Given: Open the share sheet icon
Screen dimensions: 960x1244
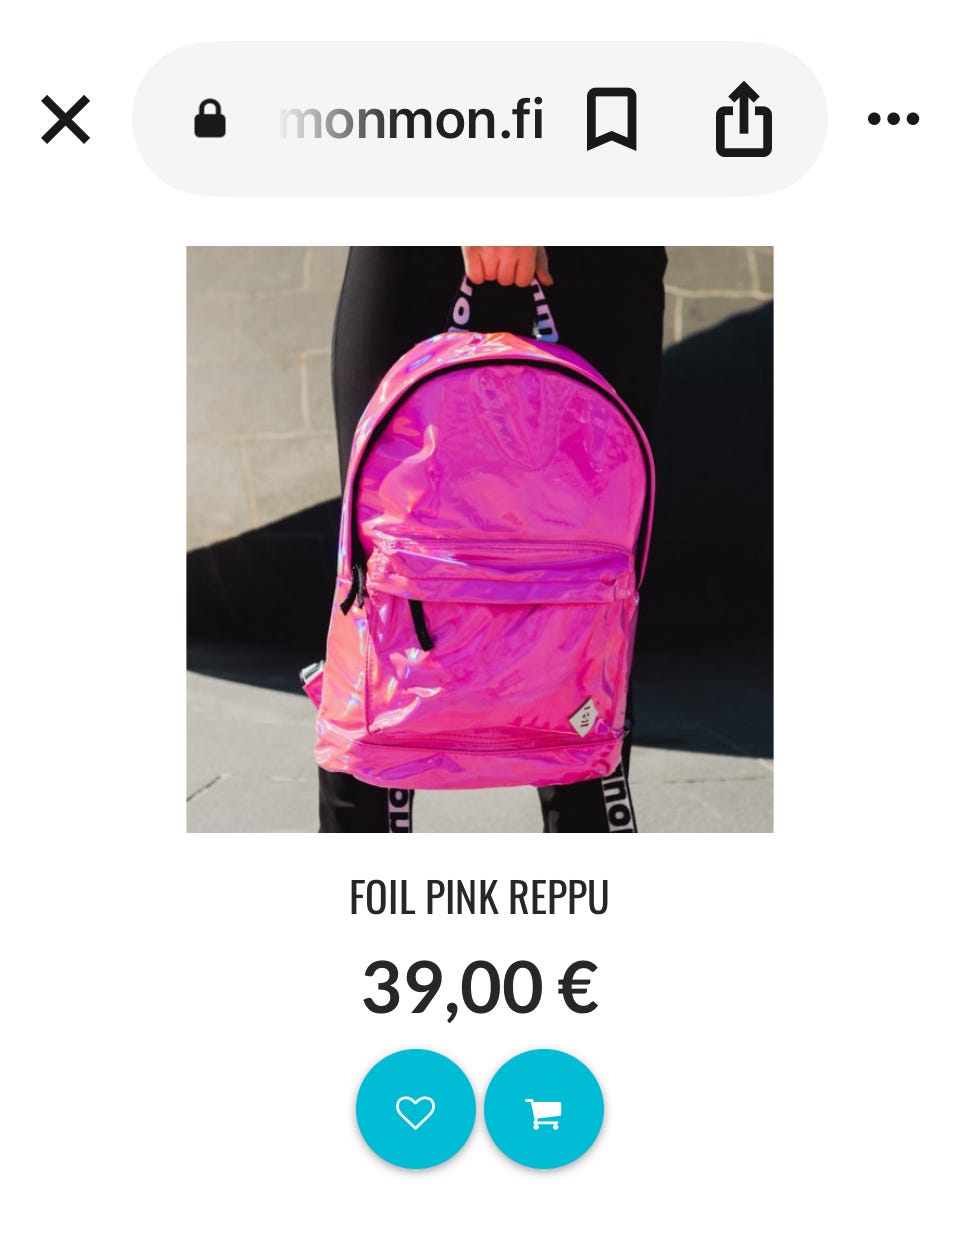Looking at the screenshot, I should click(744, 120).
